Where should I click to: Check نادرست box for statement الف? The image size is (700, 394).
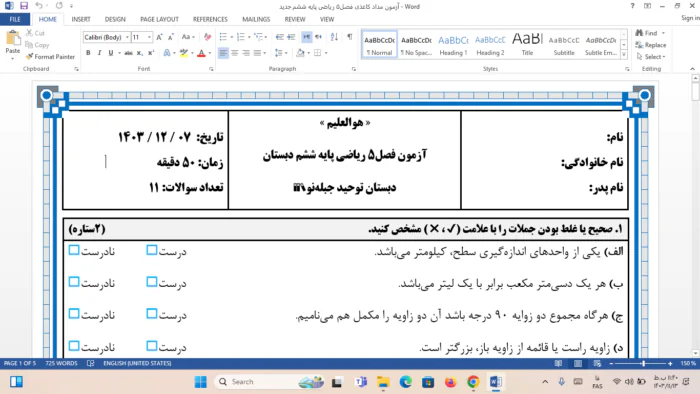[x=74, y=250]
